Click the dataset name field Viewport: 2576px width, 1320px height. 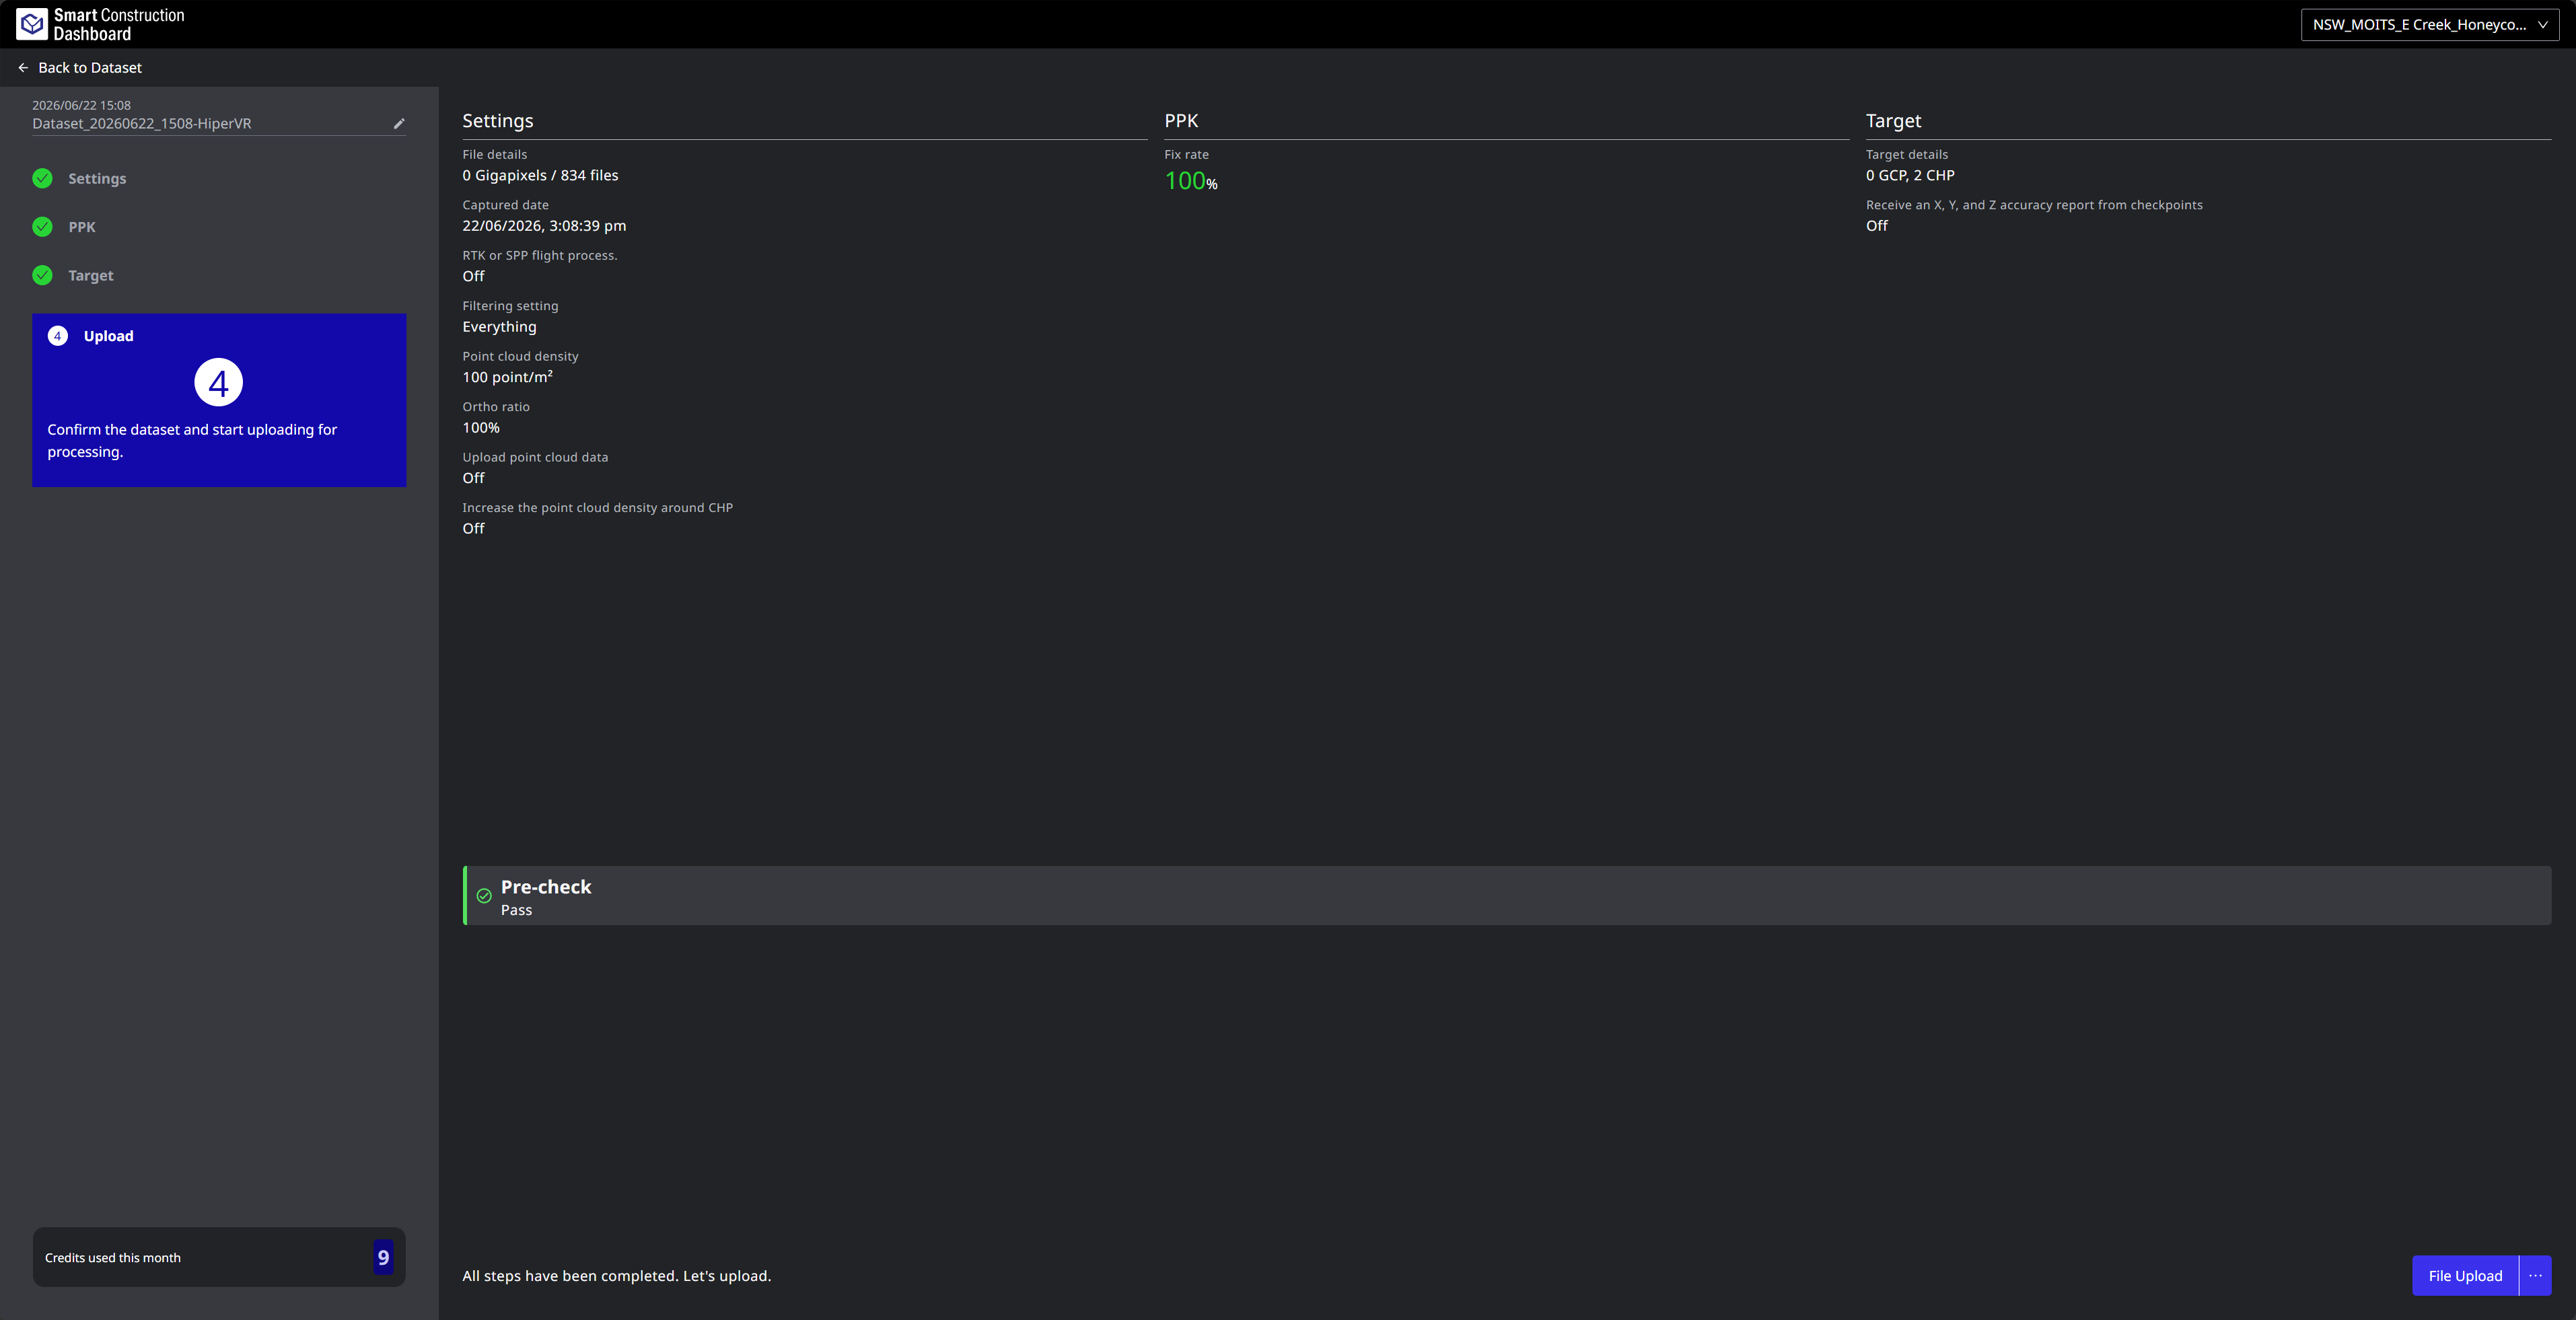pos(210,124)
